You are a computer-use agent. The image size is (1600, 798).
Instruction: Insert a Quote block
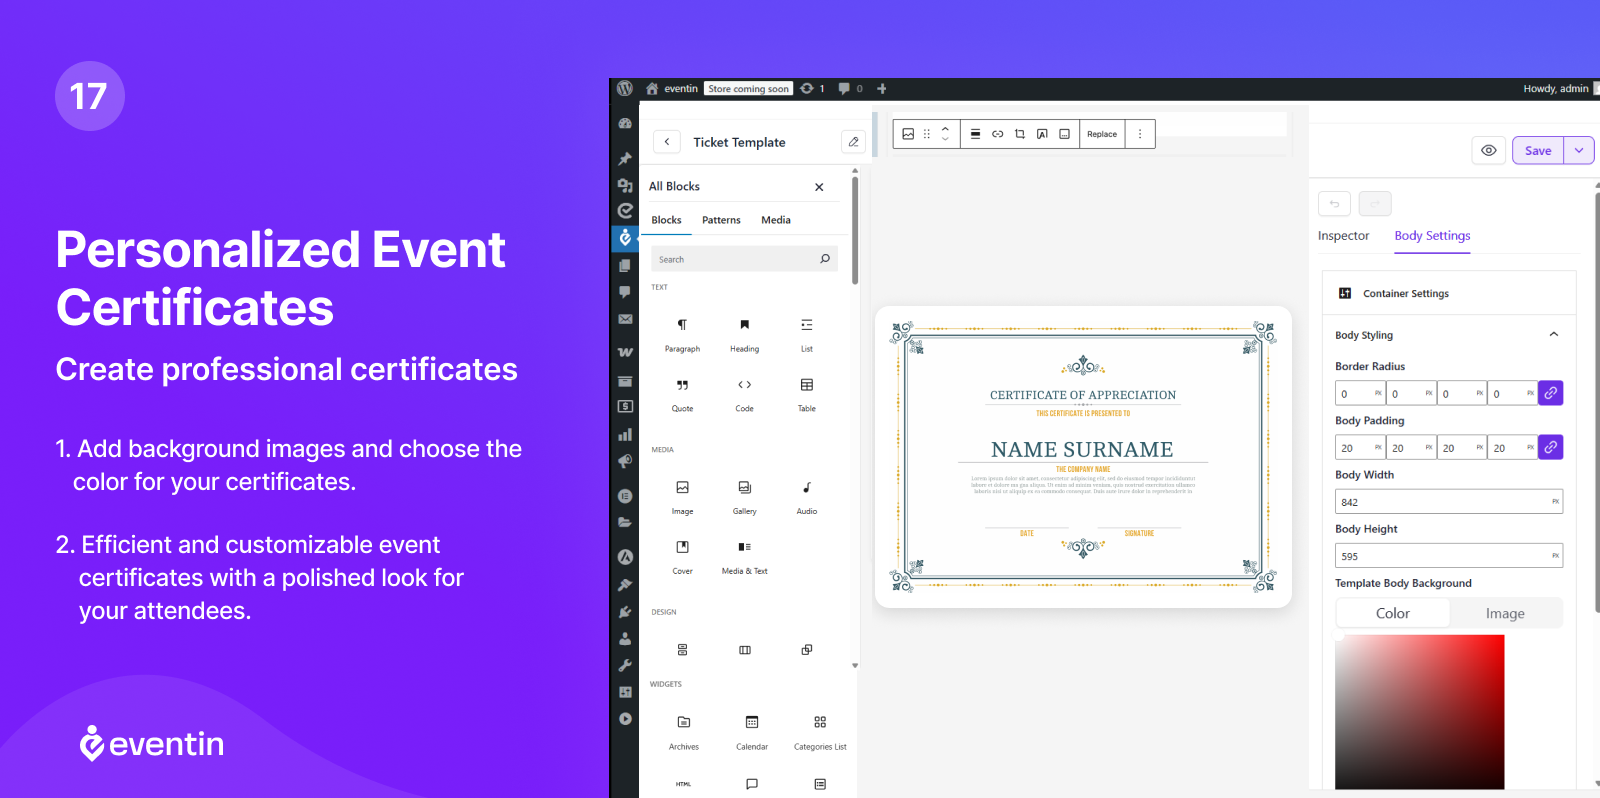click(682, 395)
